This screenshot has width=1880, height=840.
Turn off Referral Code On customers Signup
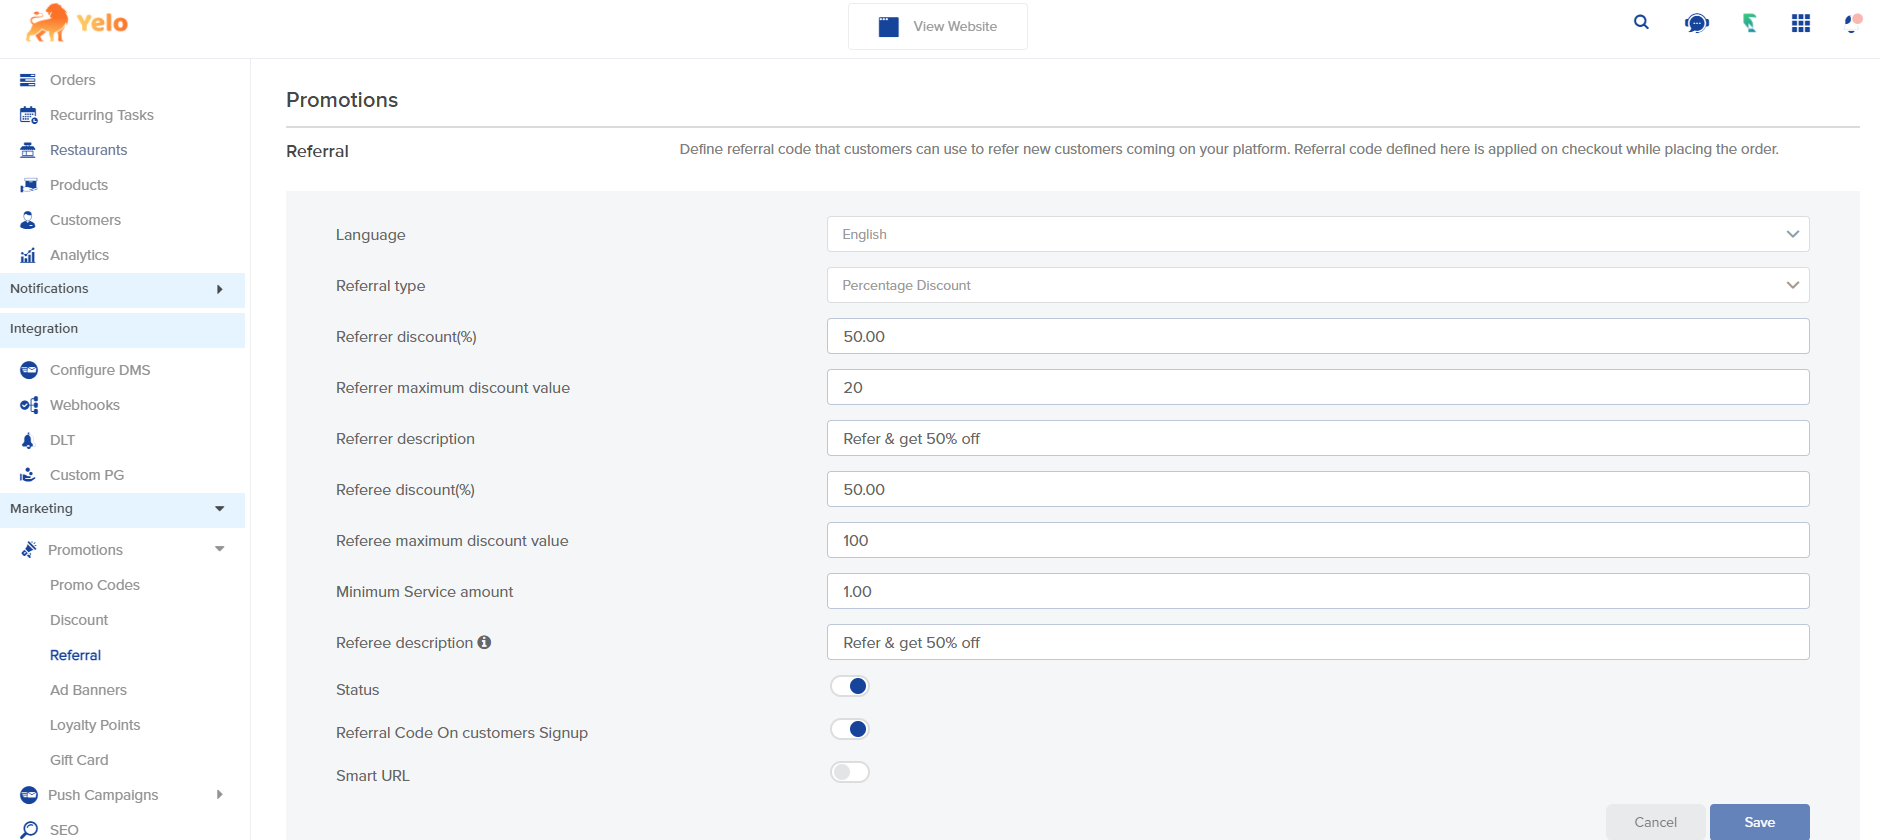tap(850, 729)
